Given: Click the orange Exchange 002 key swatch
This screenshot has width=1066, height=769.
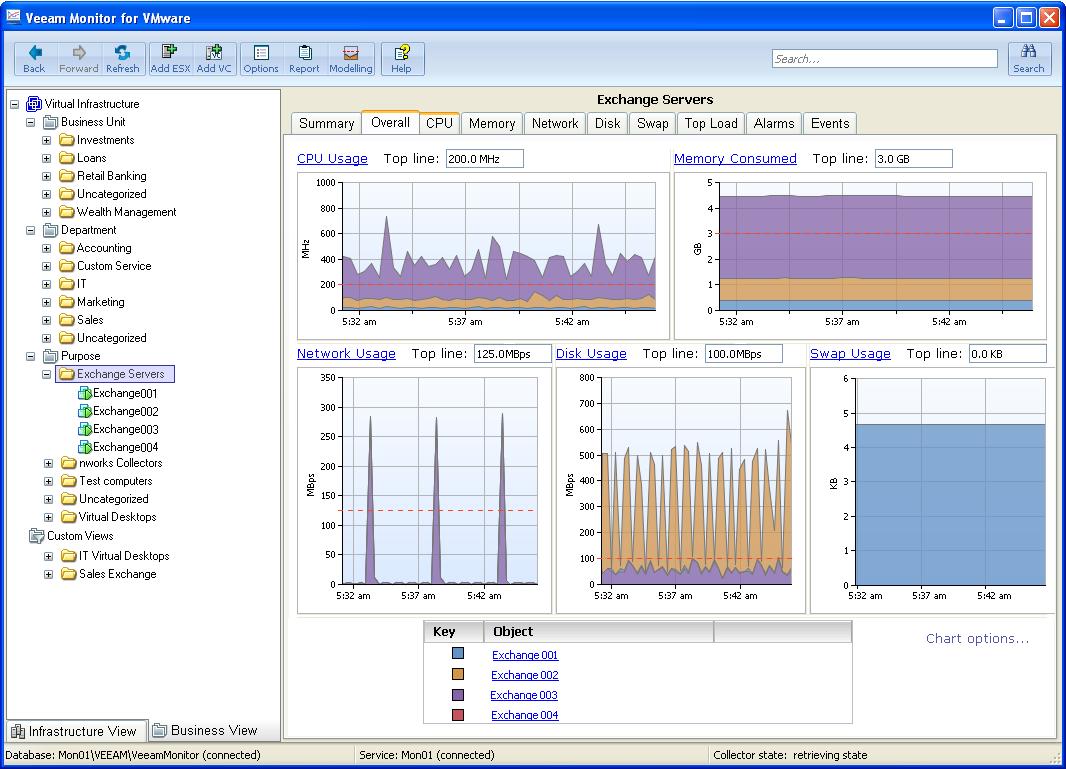Looking at the screenshot, I should [458, 674].
